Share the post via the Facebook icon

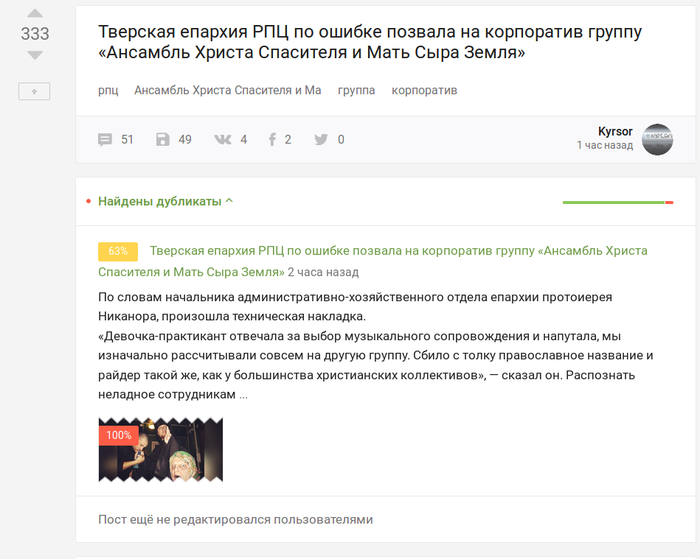point(272,140)
